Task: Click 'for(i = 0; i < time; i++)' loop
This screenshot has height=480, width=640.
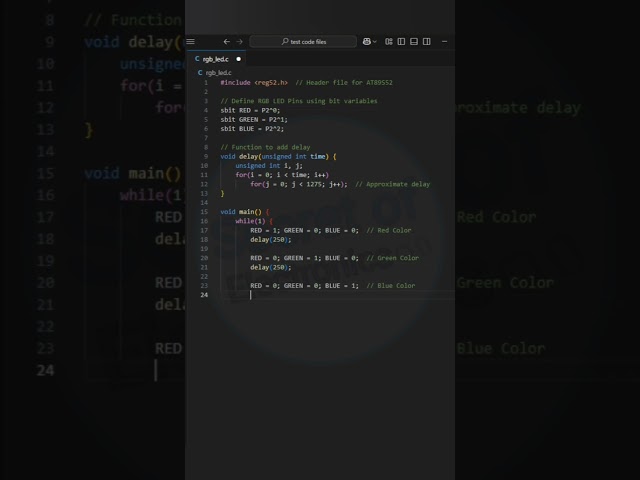Action: (282, 175)
